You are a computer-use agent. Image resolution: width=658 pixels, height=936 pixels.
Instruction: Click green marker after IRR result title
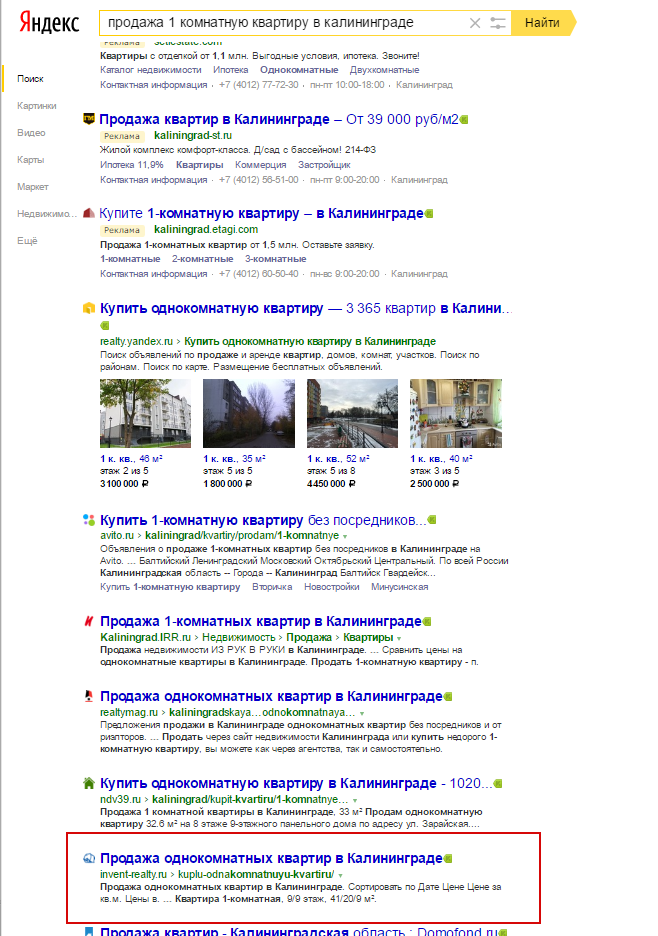(x=427, y=621)
